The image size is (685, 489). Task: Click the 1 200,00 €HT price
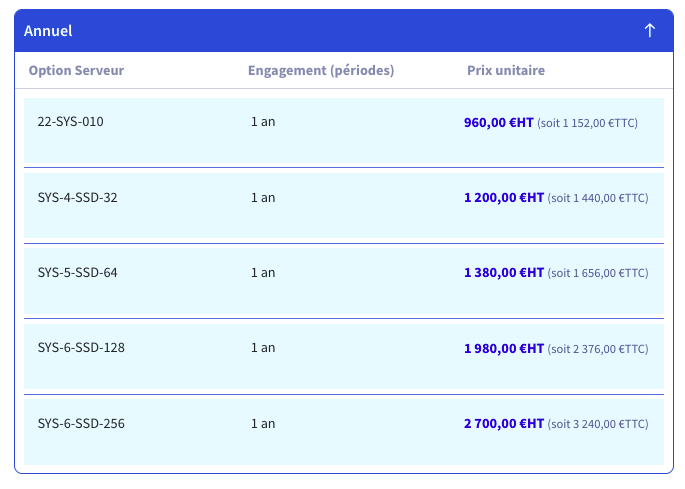pos(504,198)
